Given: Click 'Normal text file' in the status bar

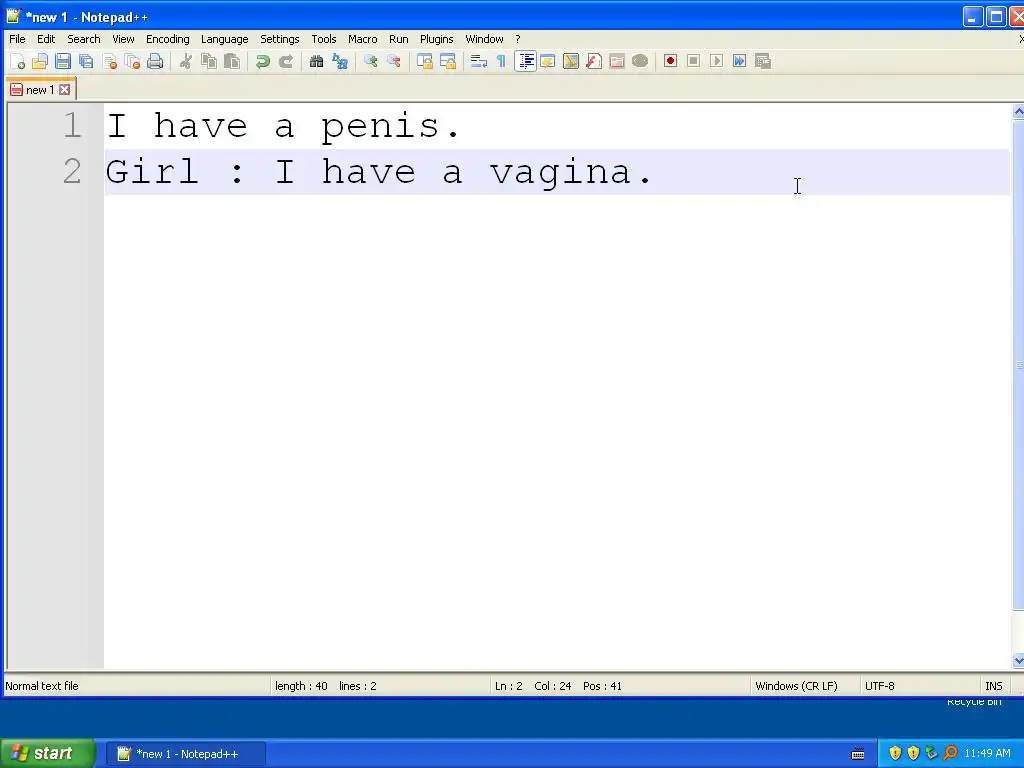Looking at the screenshot, I should pos(42,686).
